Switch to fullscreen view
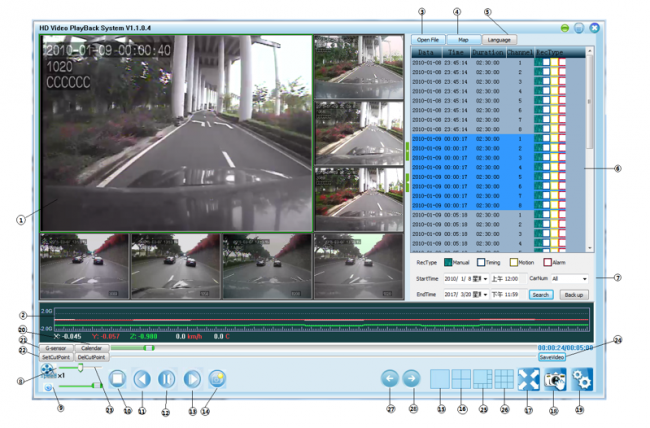Screen dimensions: 650x428 point(529,379)
